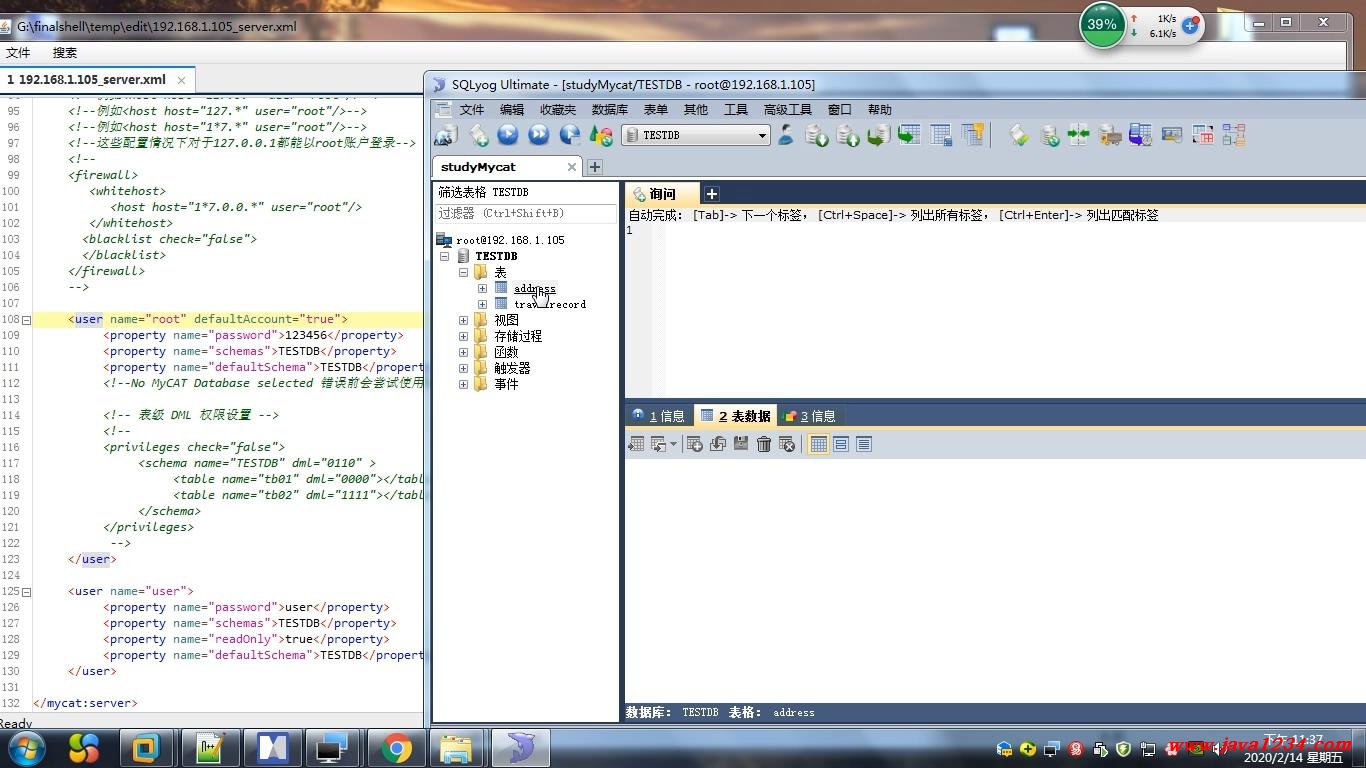Image resolution: width=1366 pixels, height=768 pixels.
Task: Click the export table data icon
Action: [x=635, y=444]
